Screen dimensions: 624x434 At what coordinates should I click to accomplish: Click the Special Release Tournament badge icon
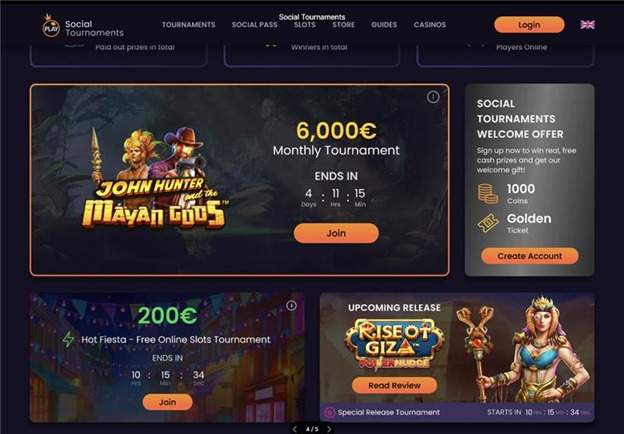[x=330, y=412]
